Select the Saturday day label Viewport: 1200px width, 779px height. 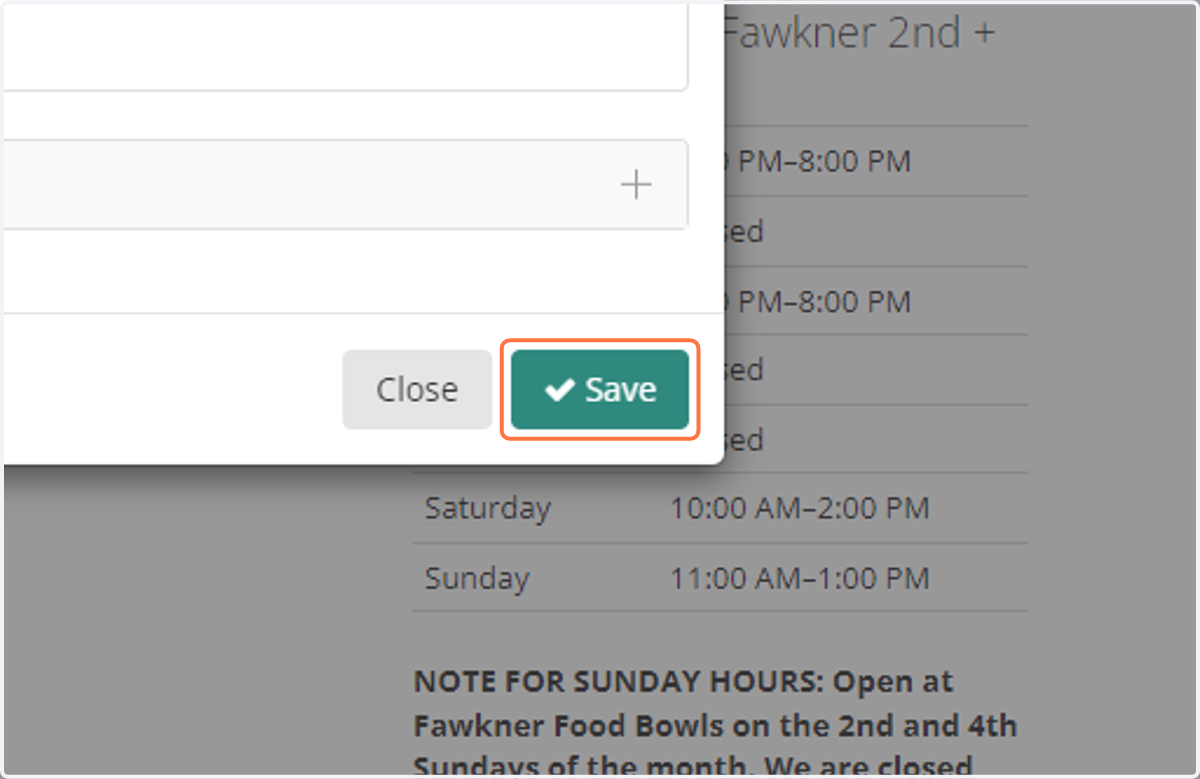(488, 508)
